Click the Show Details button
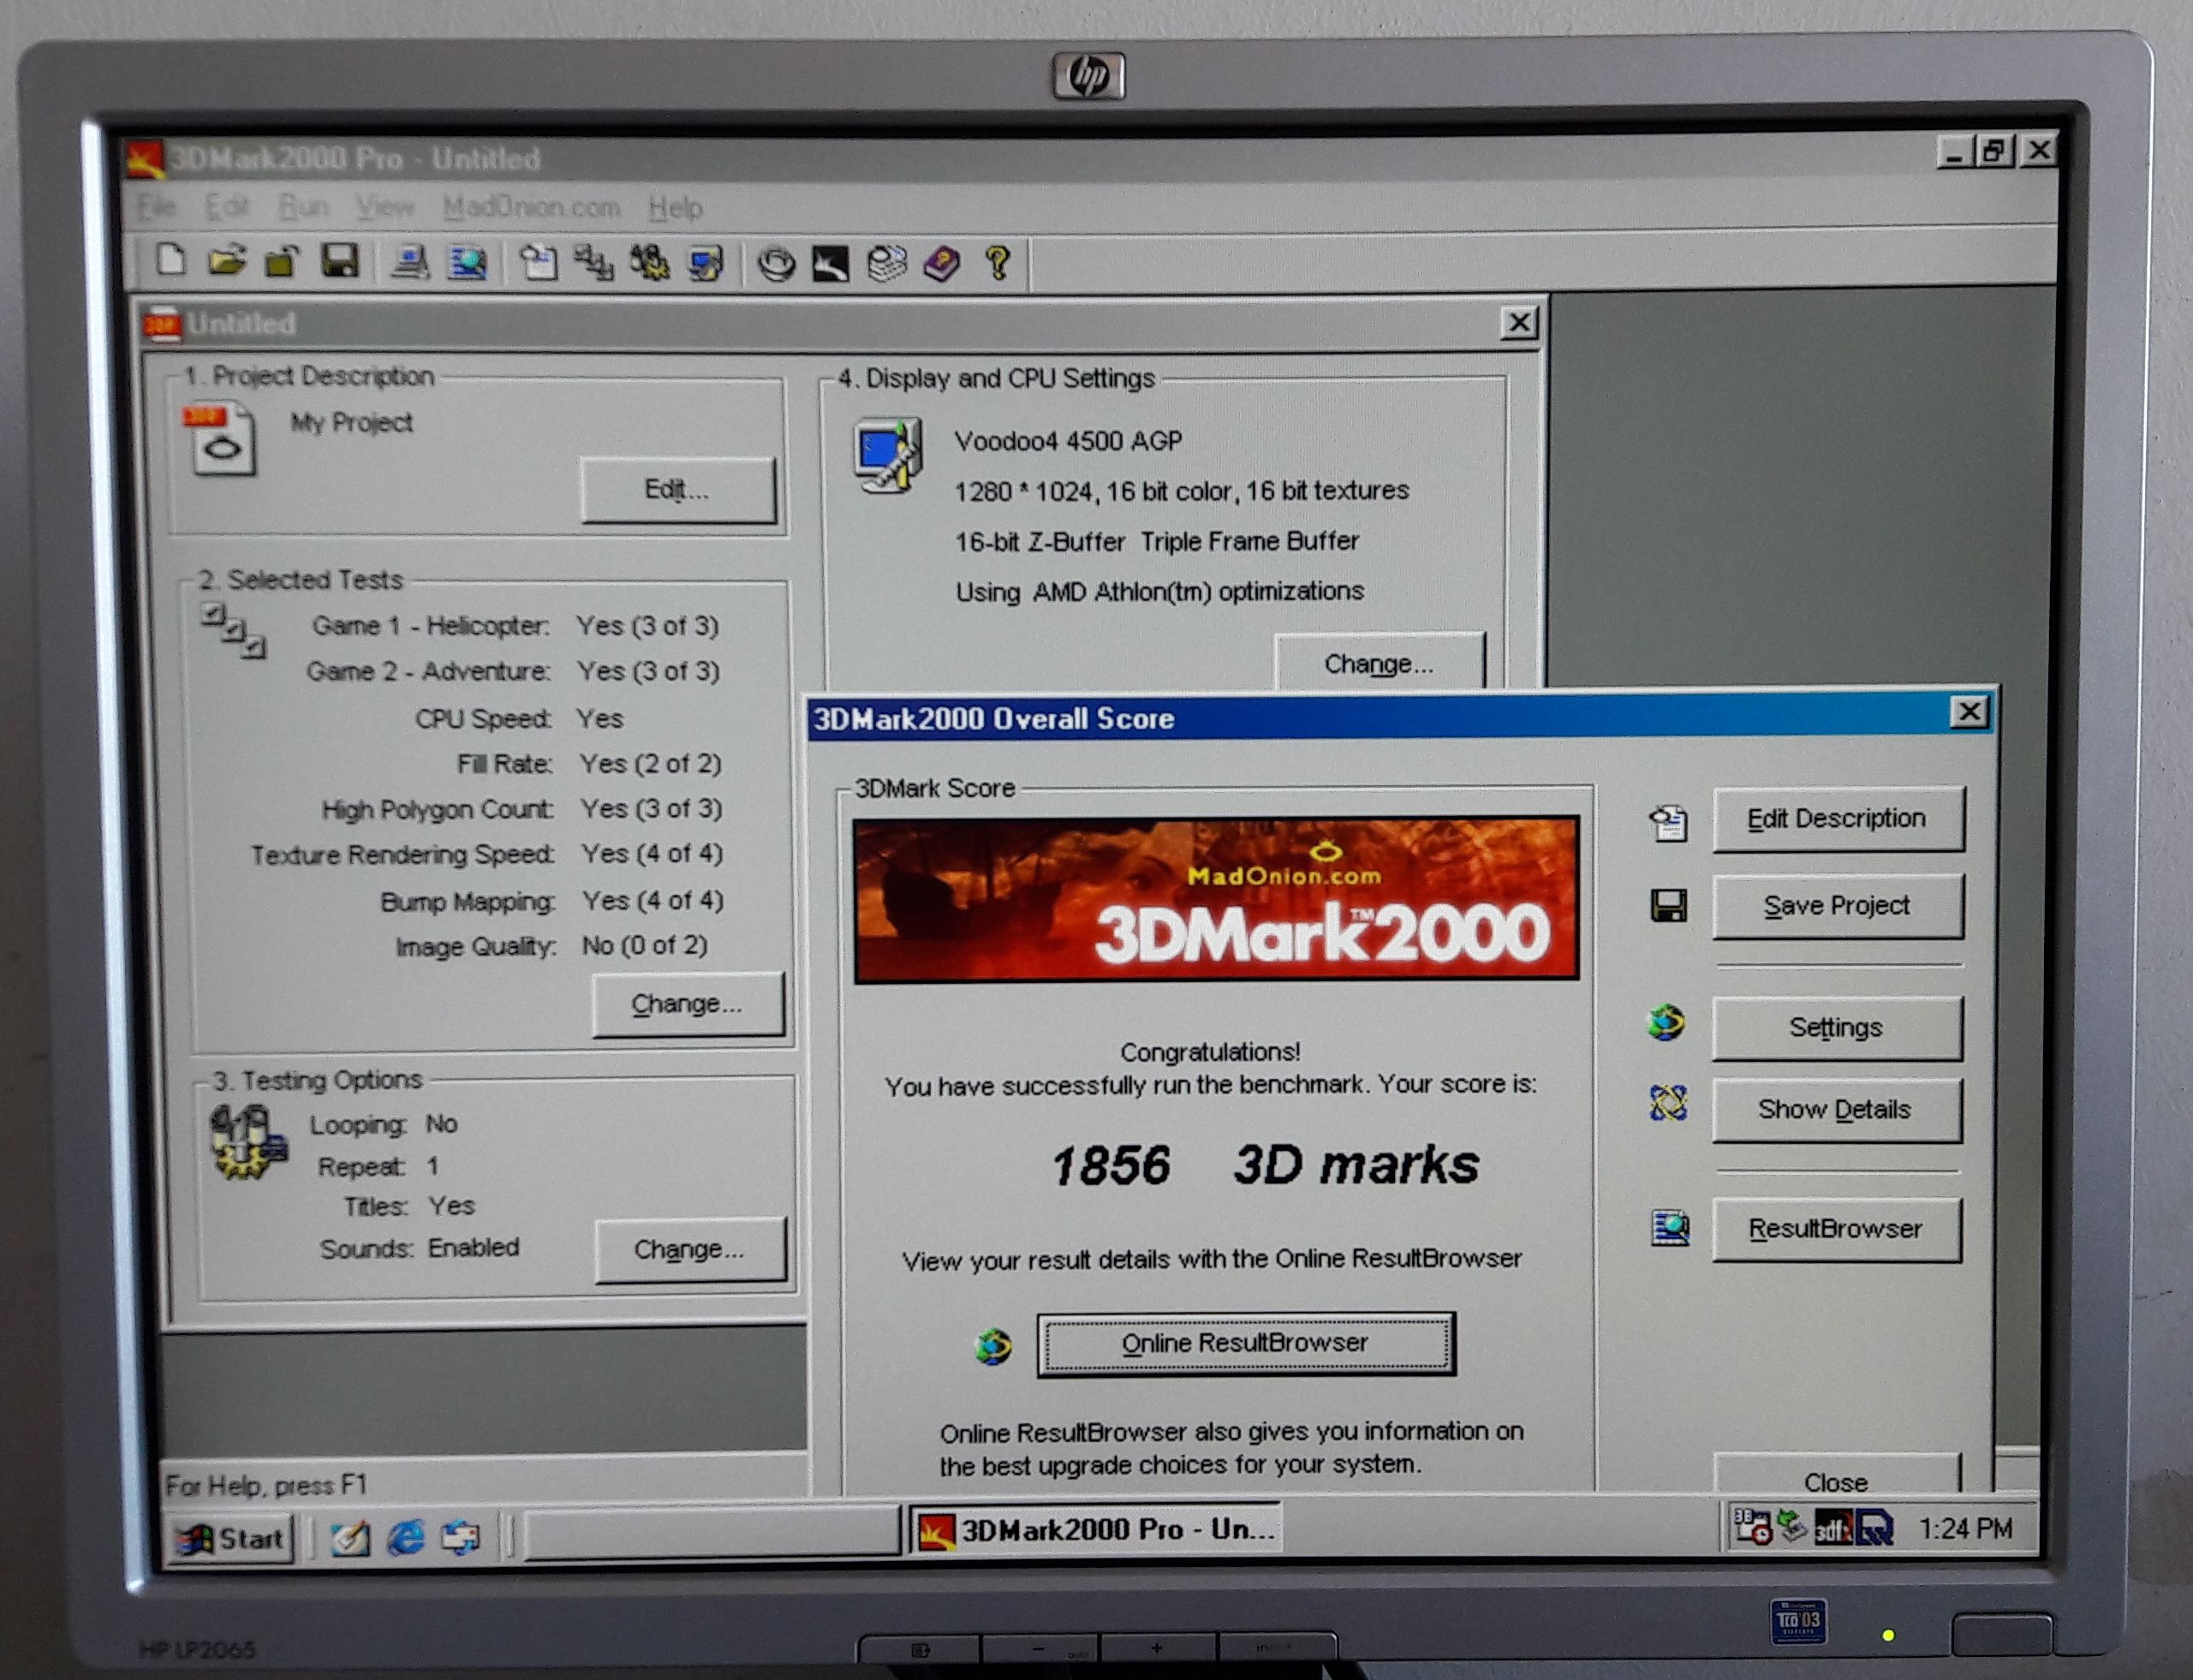 1835,1109
